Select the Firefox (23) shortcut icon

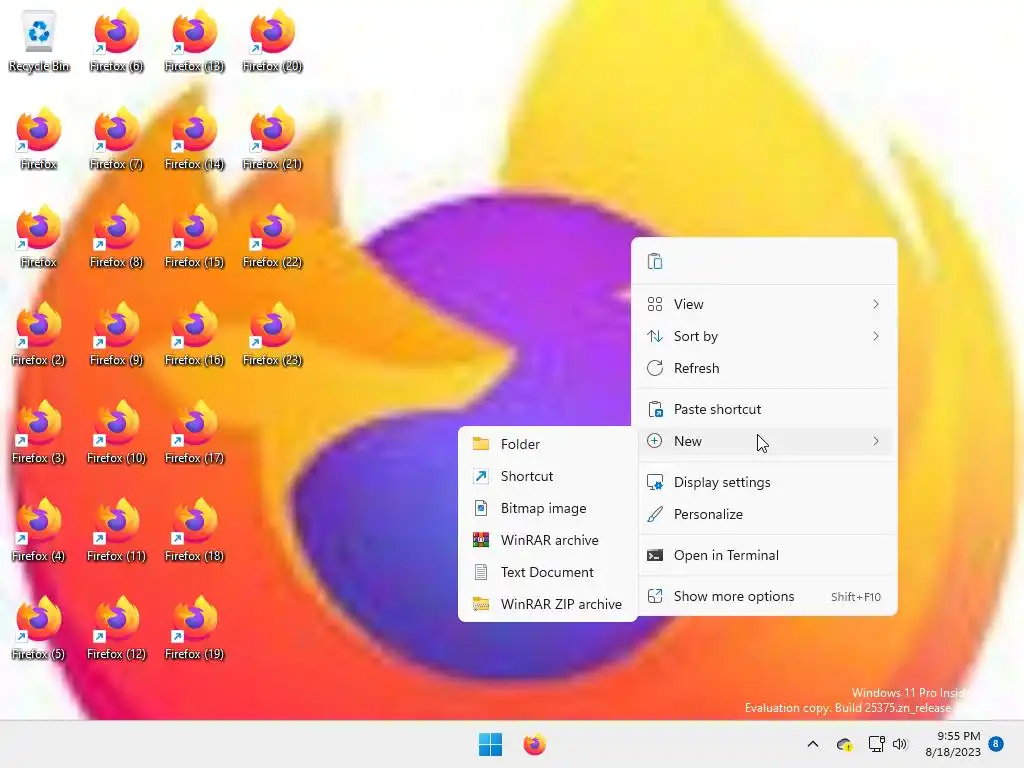pyautogui.click(x=272, y=334)
